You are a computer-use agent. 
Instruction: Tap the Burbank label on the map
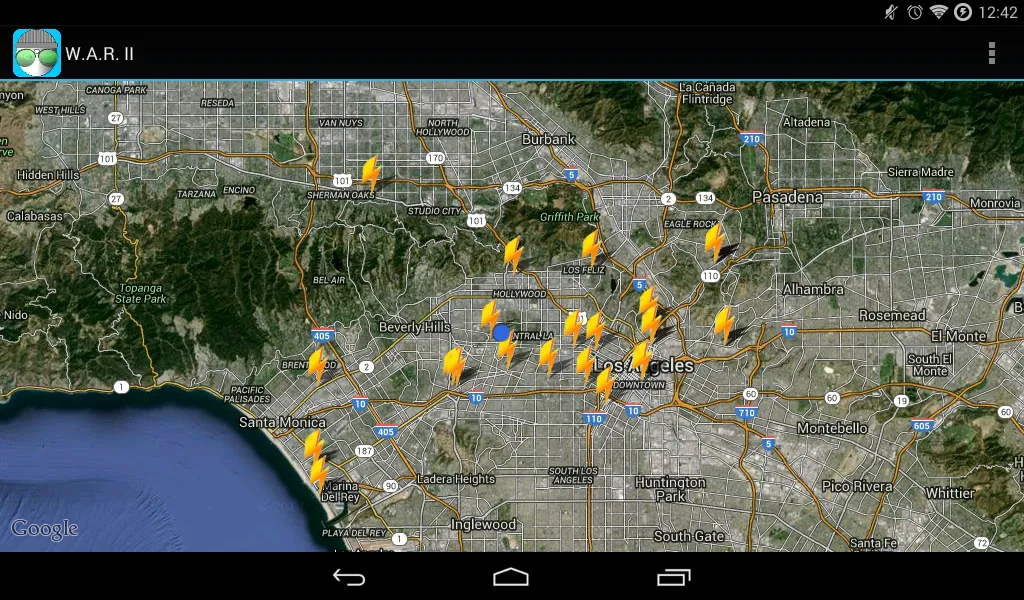pyautogui.click(x=549, y=139)
